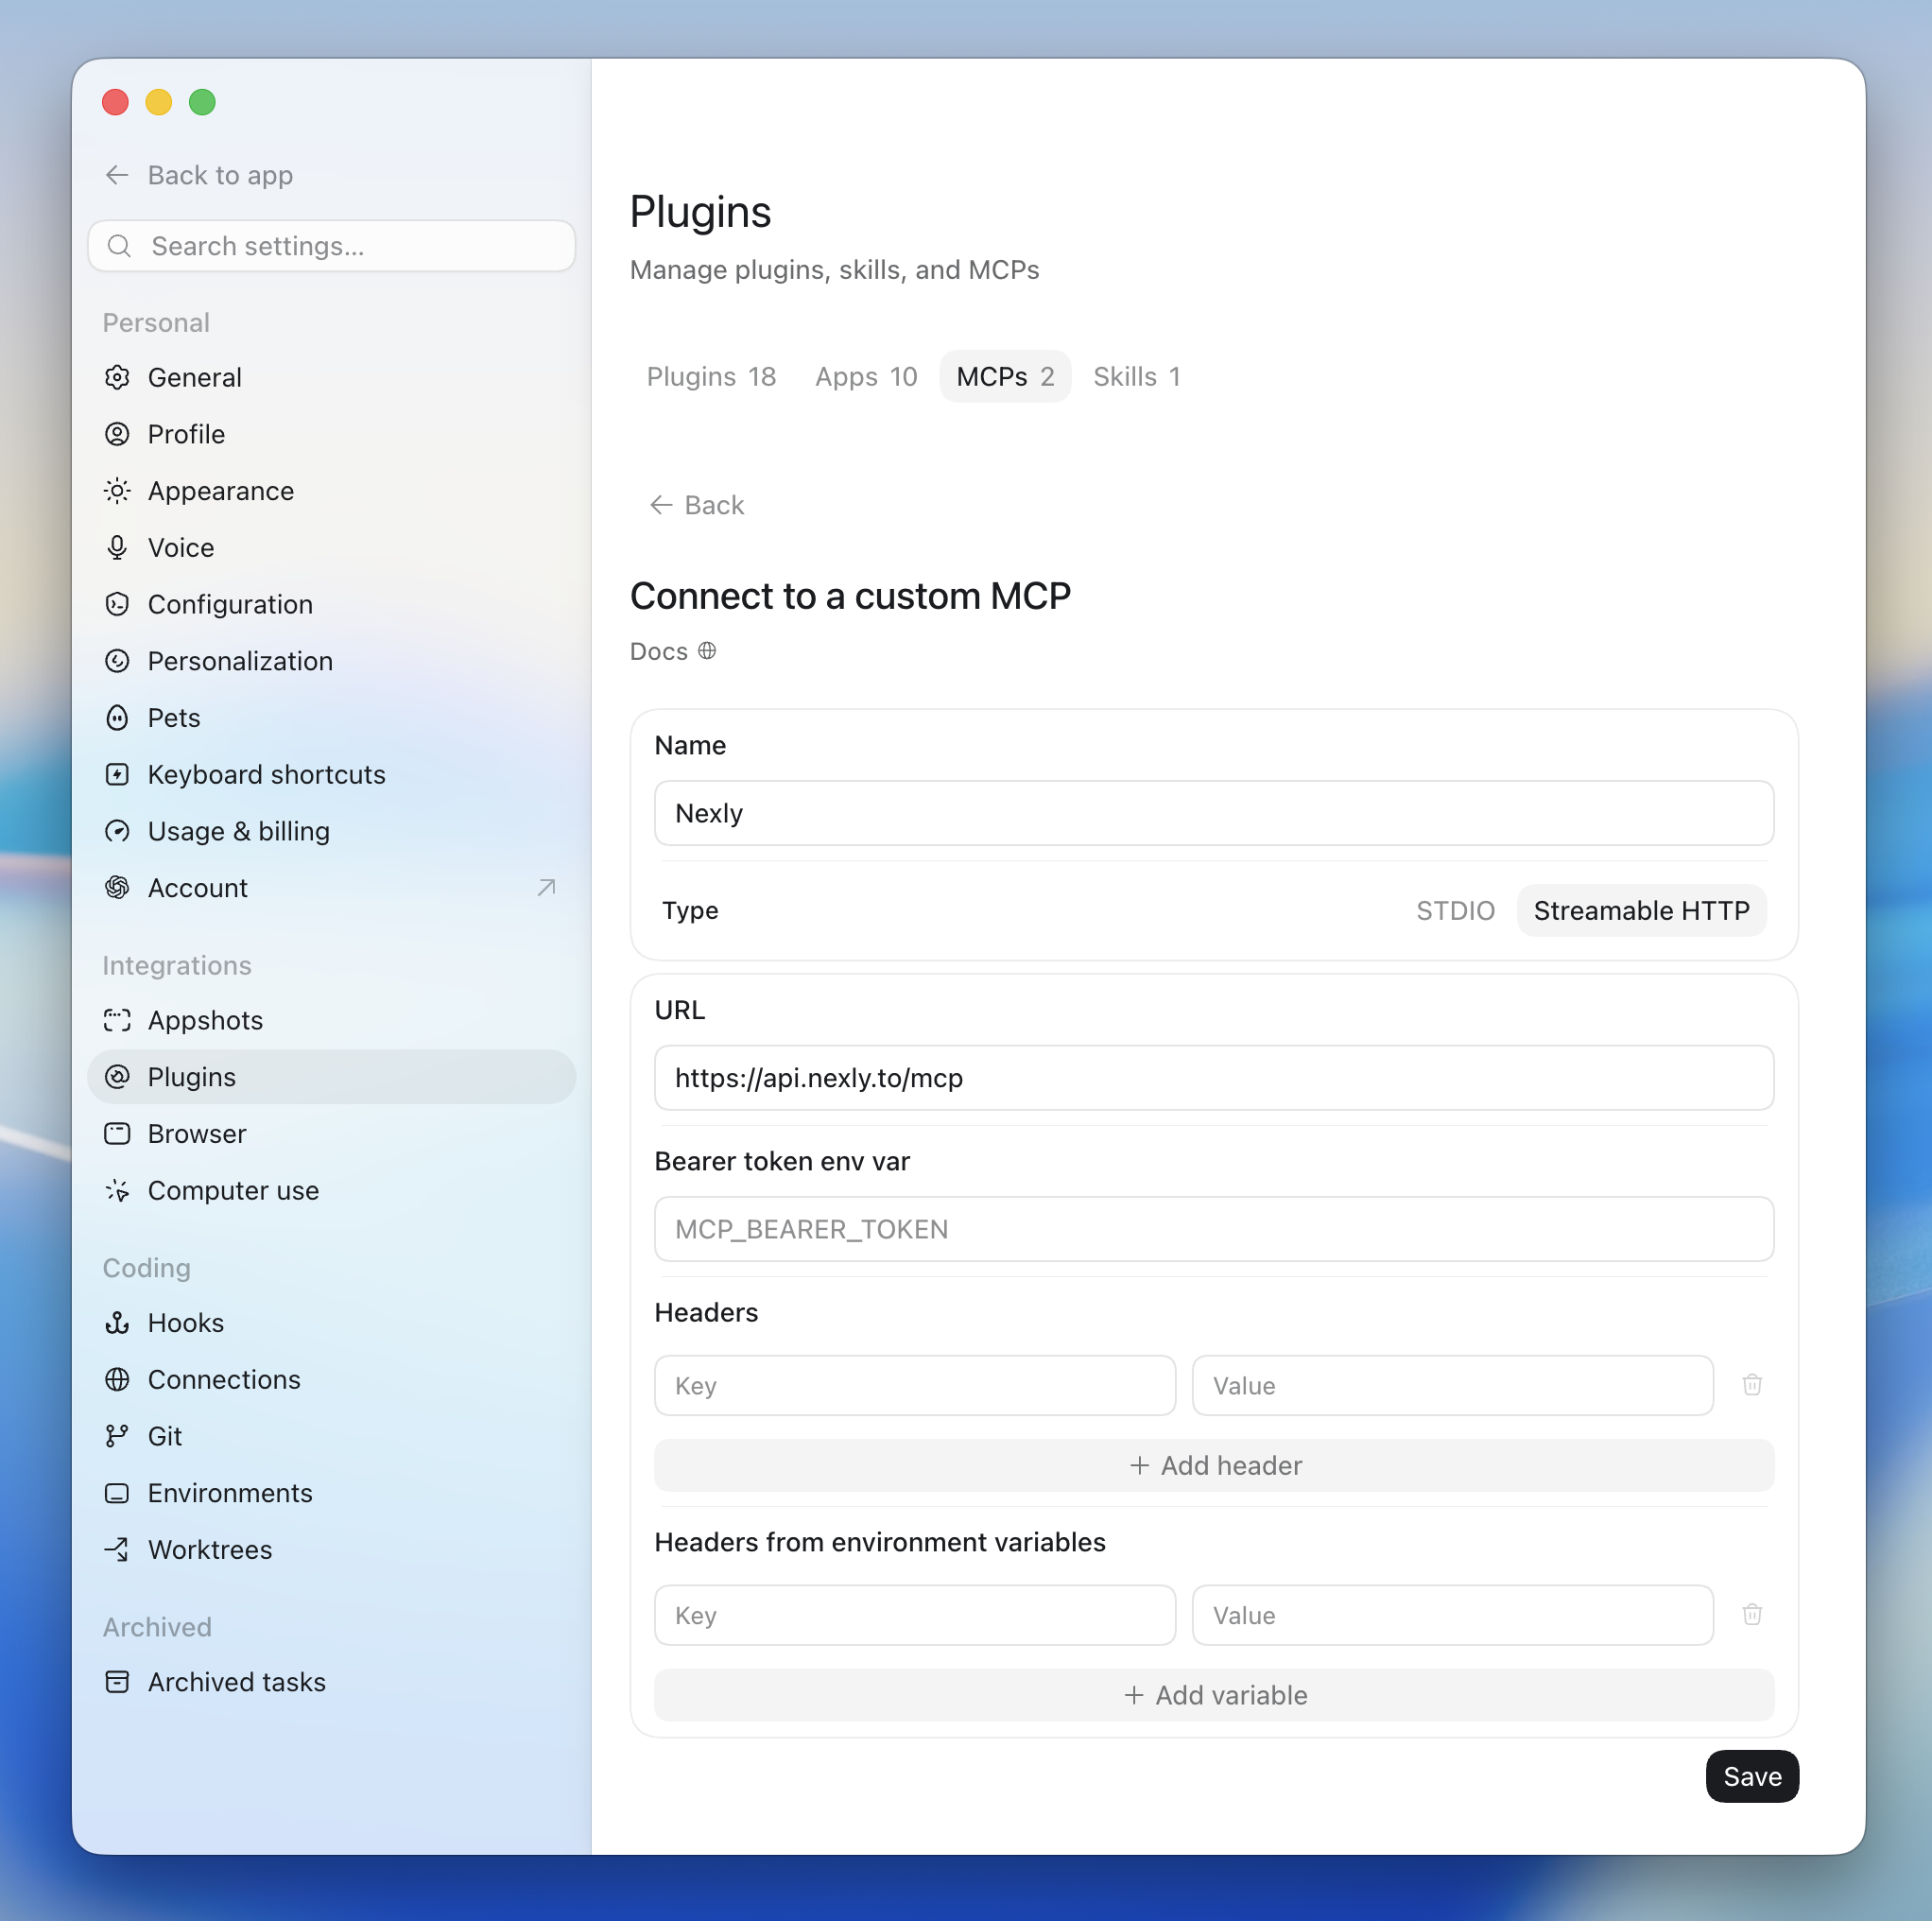This screenshot has width=1932, height=1921.
Task: Delete the Headers key-value row
Action: point(1752,1385)
